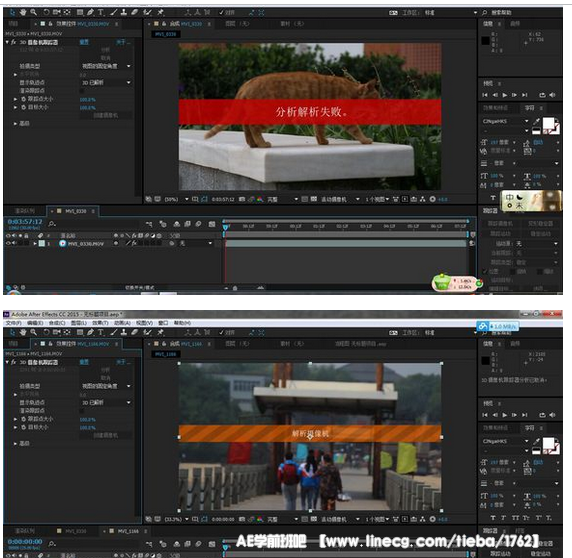Select the Zoom tool in the MVI_0330 window
The width and height of the screenshot is (572, 558).
[x=34, y=12]
